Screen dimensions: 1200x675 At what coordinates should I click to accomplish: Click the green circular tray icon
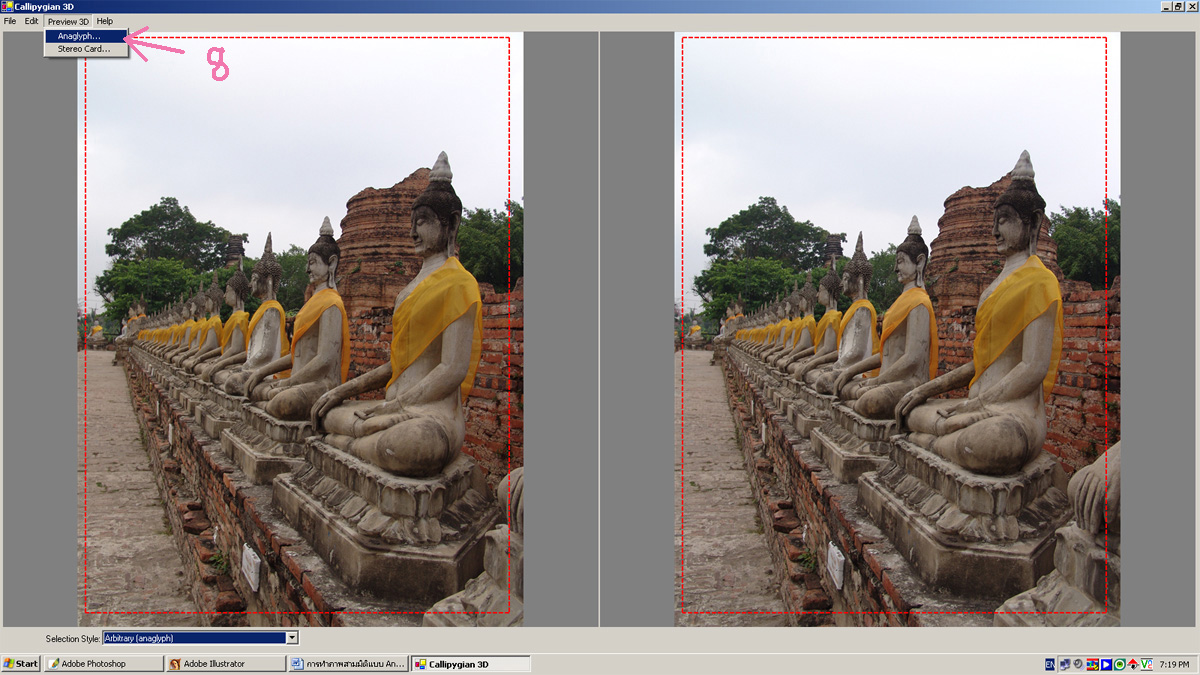(x=1120, y=664)
